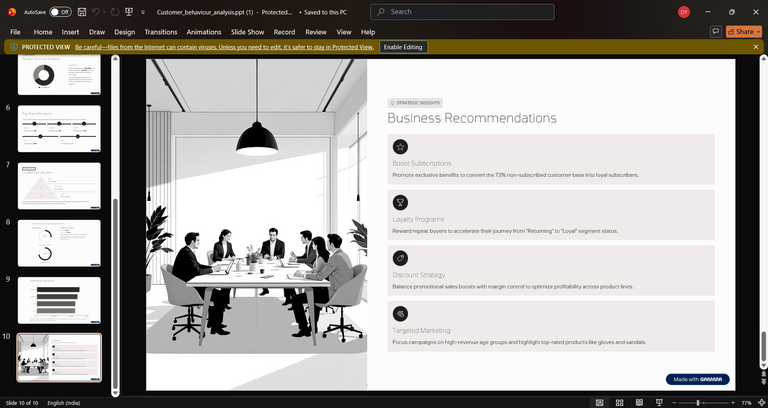Open the Design tab
The height and width of the screenshot is (408, 768).
pyautogui.click(x=124, y=32)
